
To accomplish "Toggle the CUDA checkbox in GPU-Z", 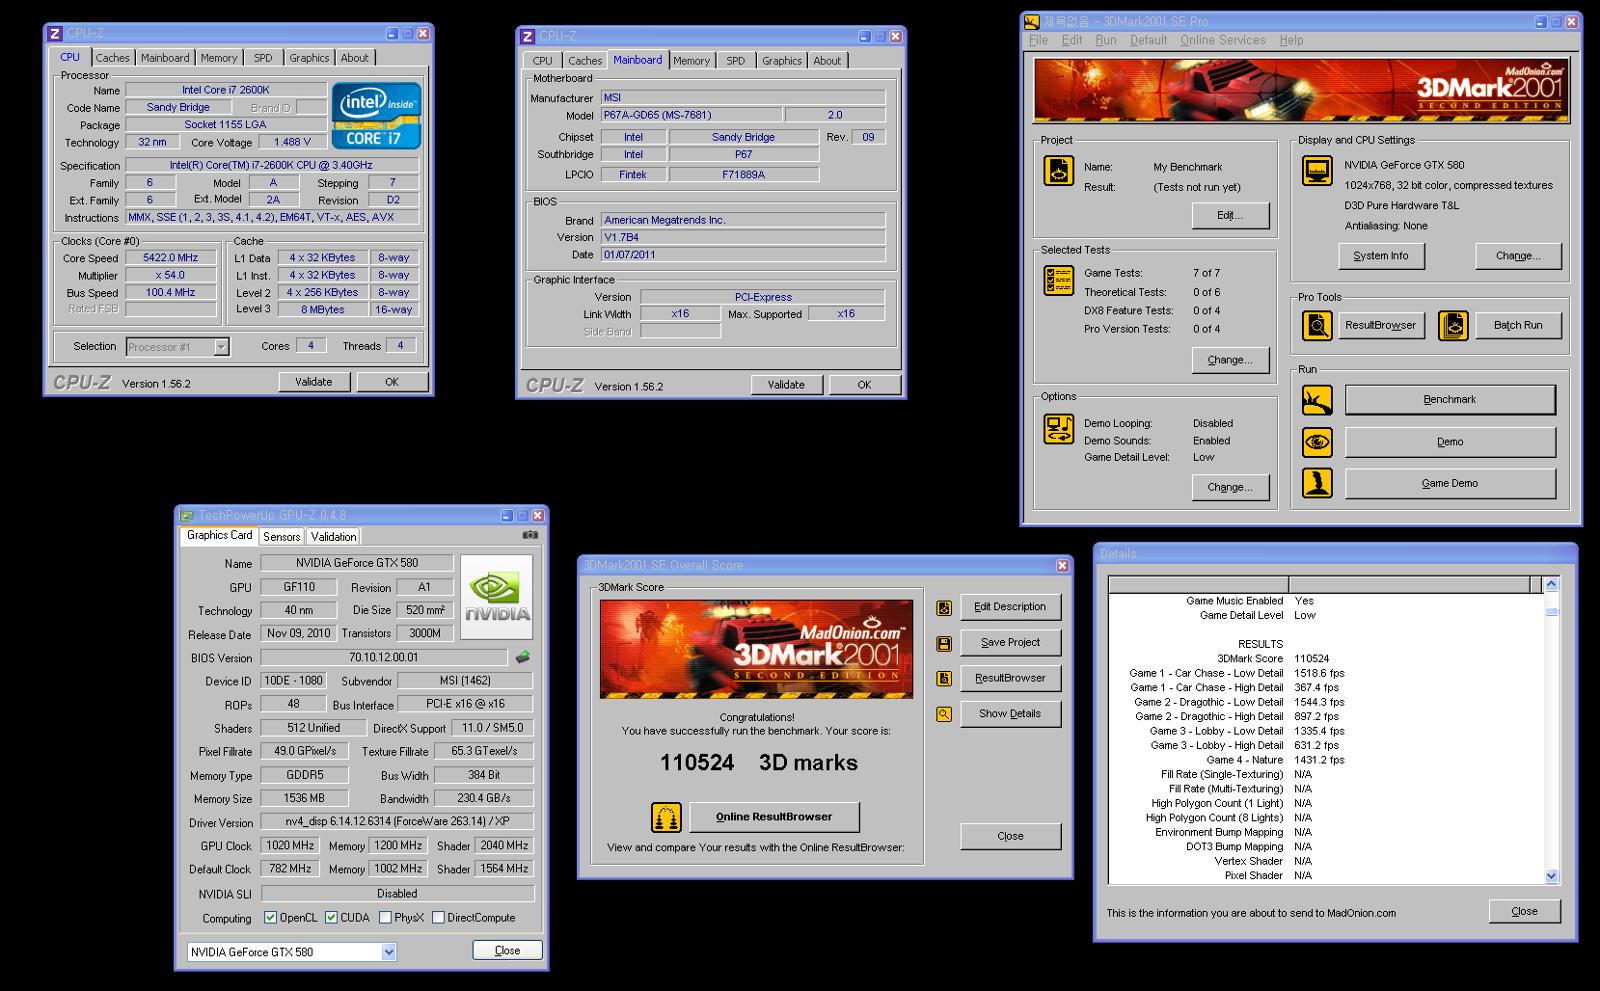I will click(x=331, y=917).
